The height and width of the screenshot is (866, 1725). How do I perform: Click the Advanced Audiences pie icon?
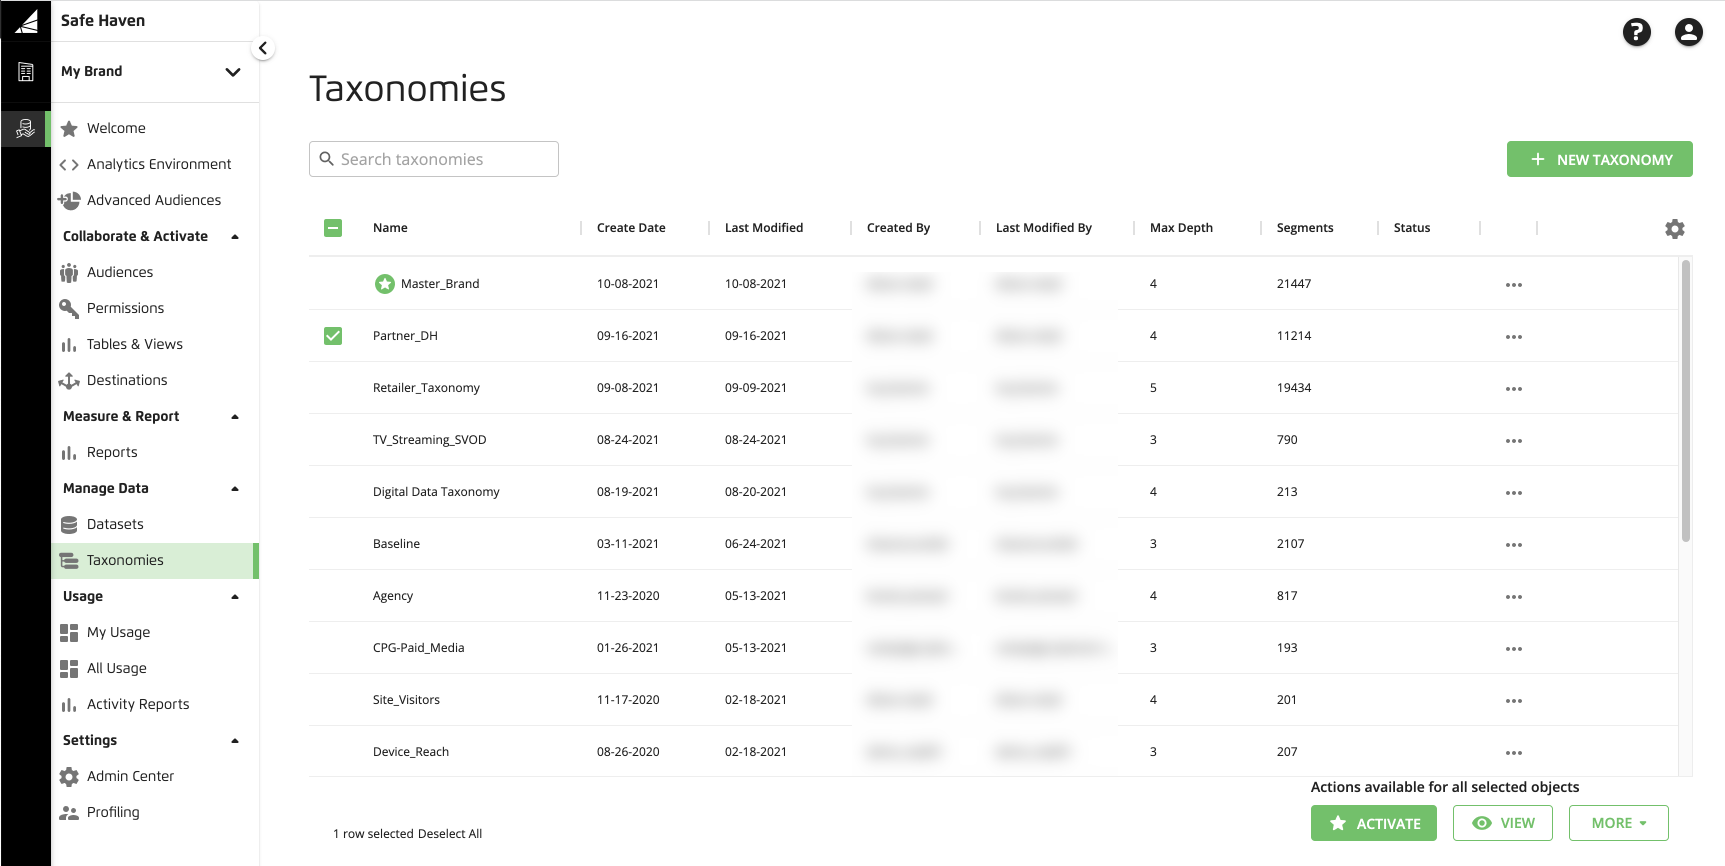tap(69, 200)
